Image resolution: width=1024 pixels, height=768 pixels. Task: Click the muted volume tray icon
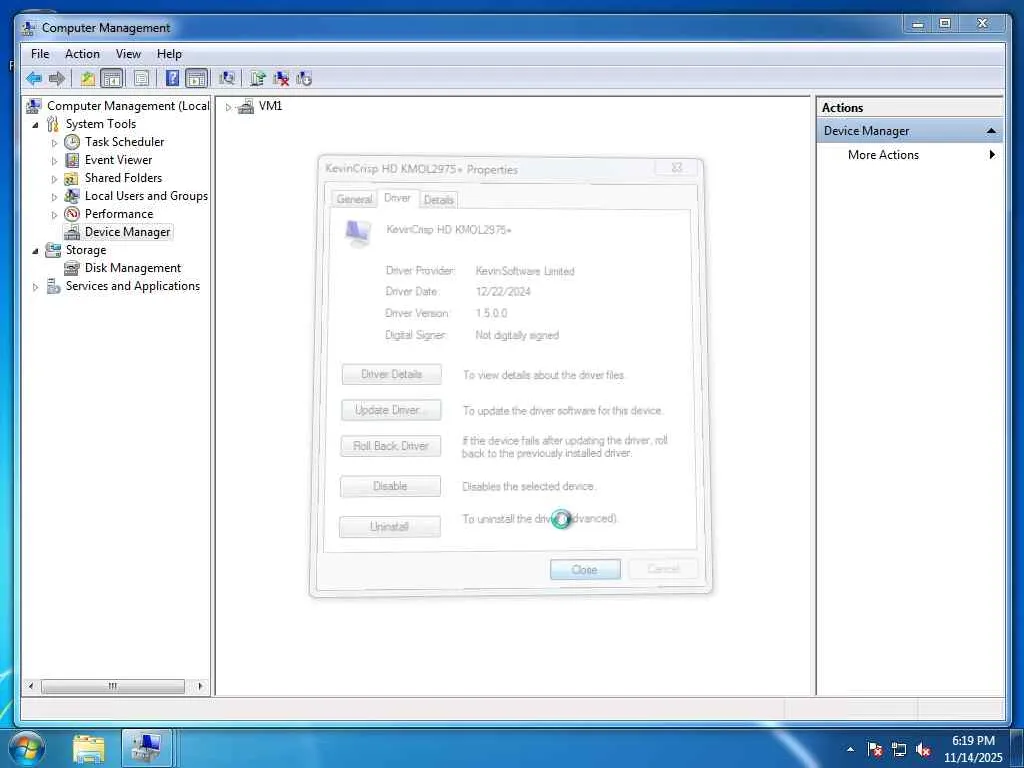click(923, 749)
